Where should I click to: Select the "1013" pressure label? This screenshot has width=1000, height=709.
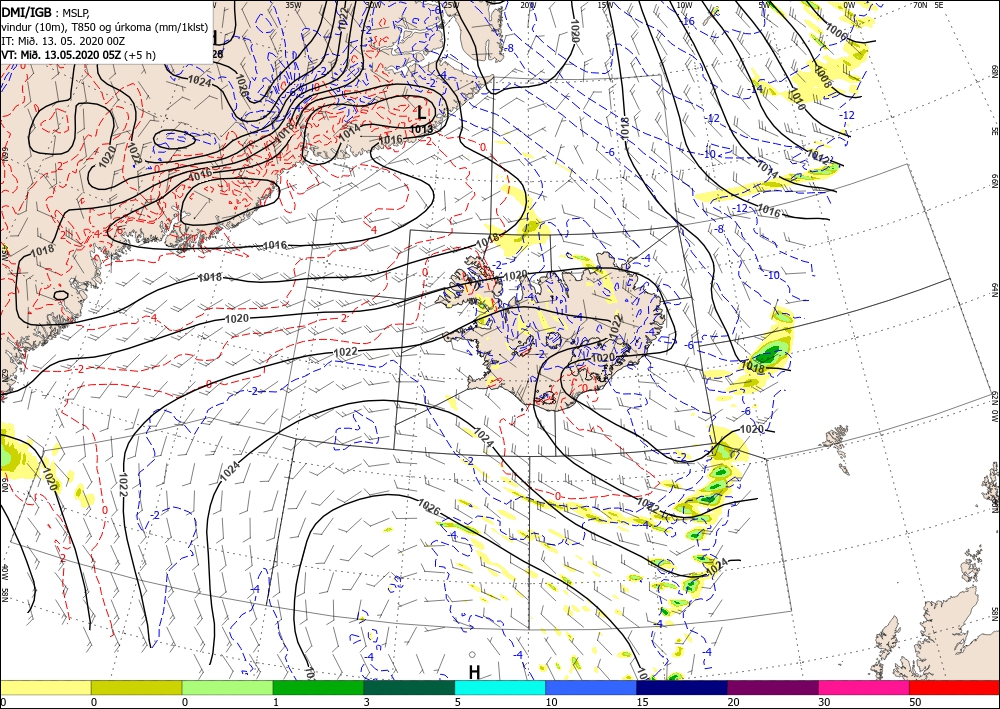pos(421,129)
